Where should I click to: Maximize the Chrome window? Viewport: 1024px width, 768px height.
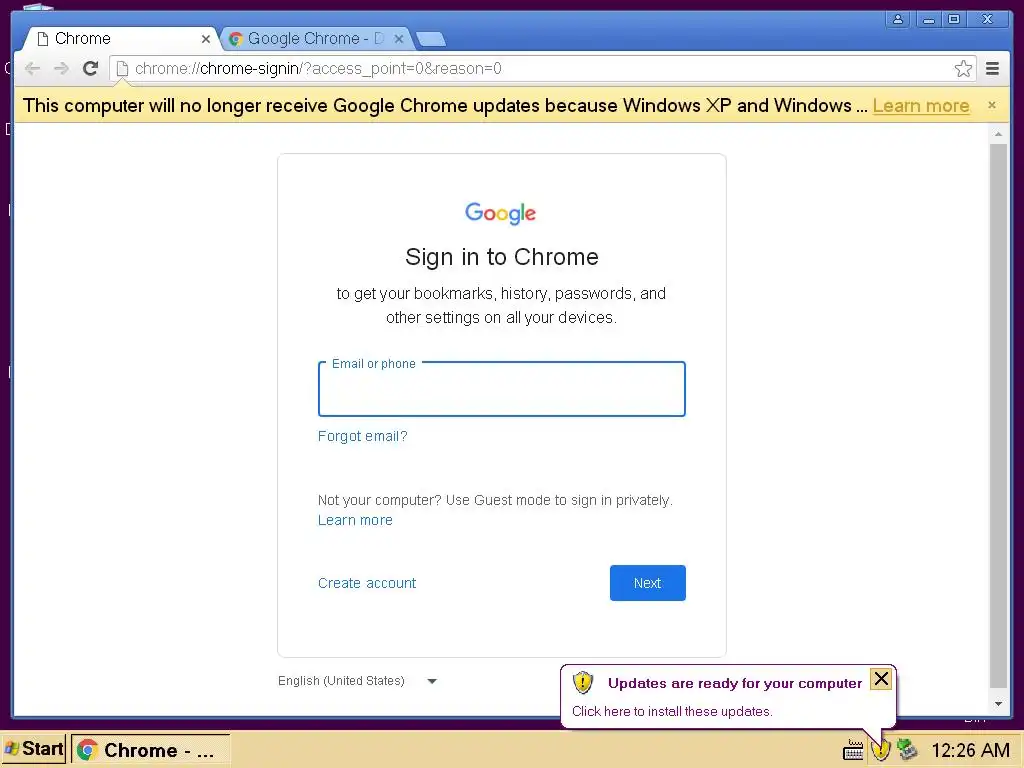tap(954, 20)
